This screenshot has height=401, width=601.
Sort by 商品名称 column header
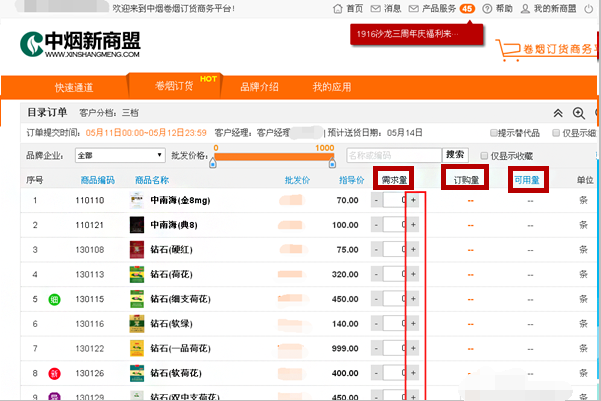click(x=152, y=180)
